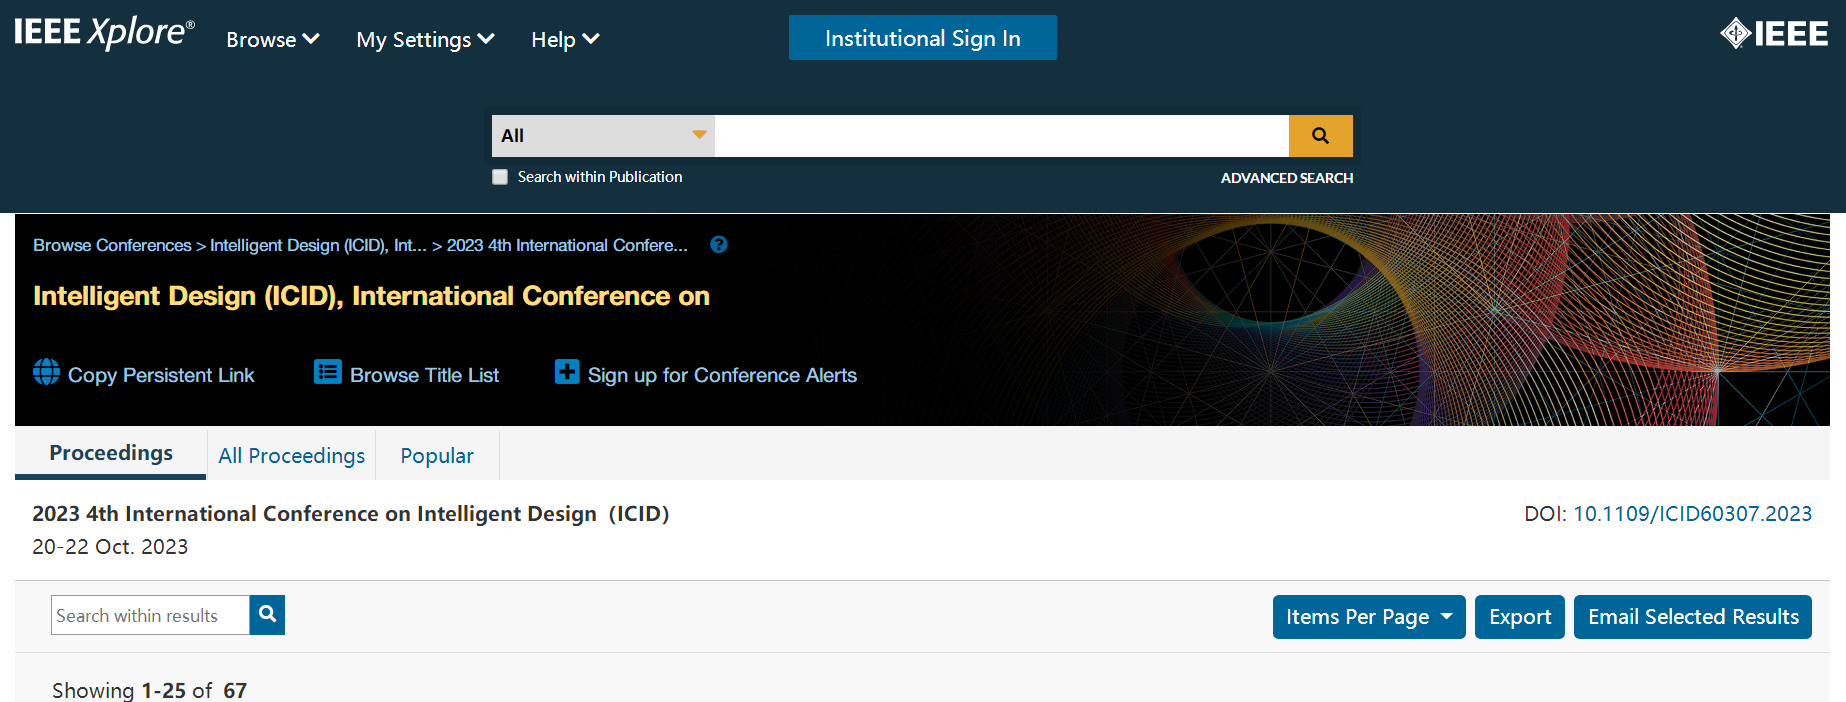
Task: Click the breadcrumb help question mark icon
Action: [x=719, y=245]
